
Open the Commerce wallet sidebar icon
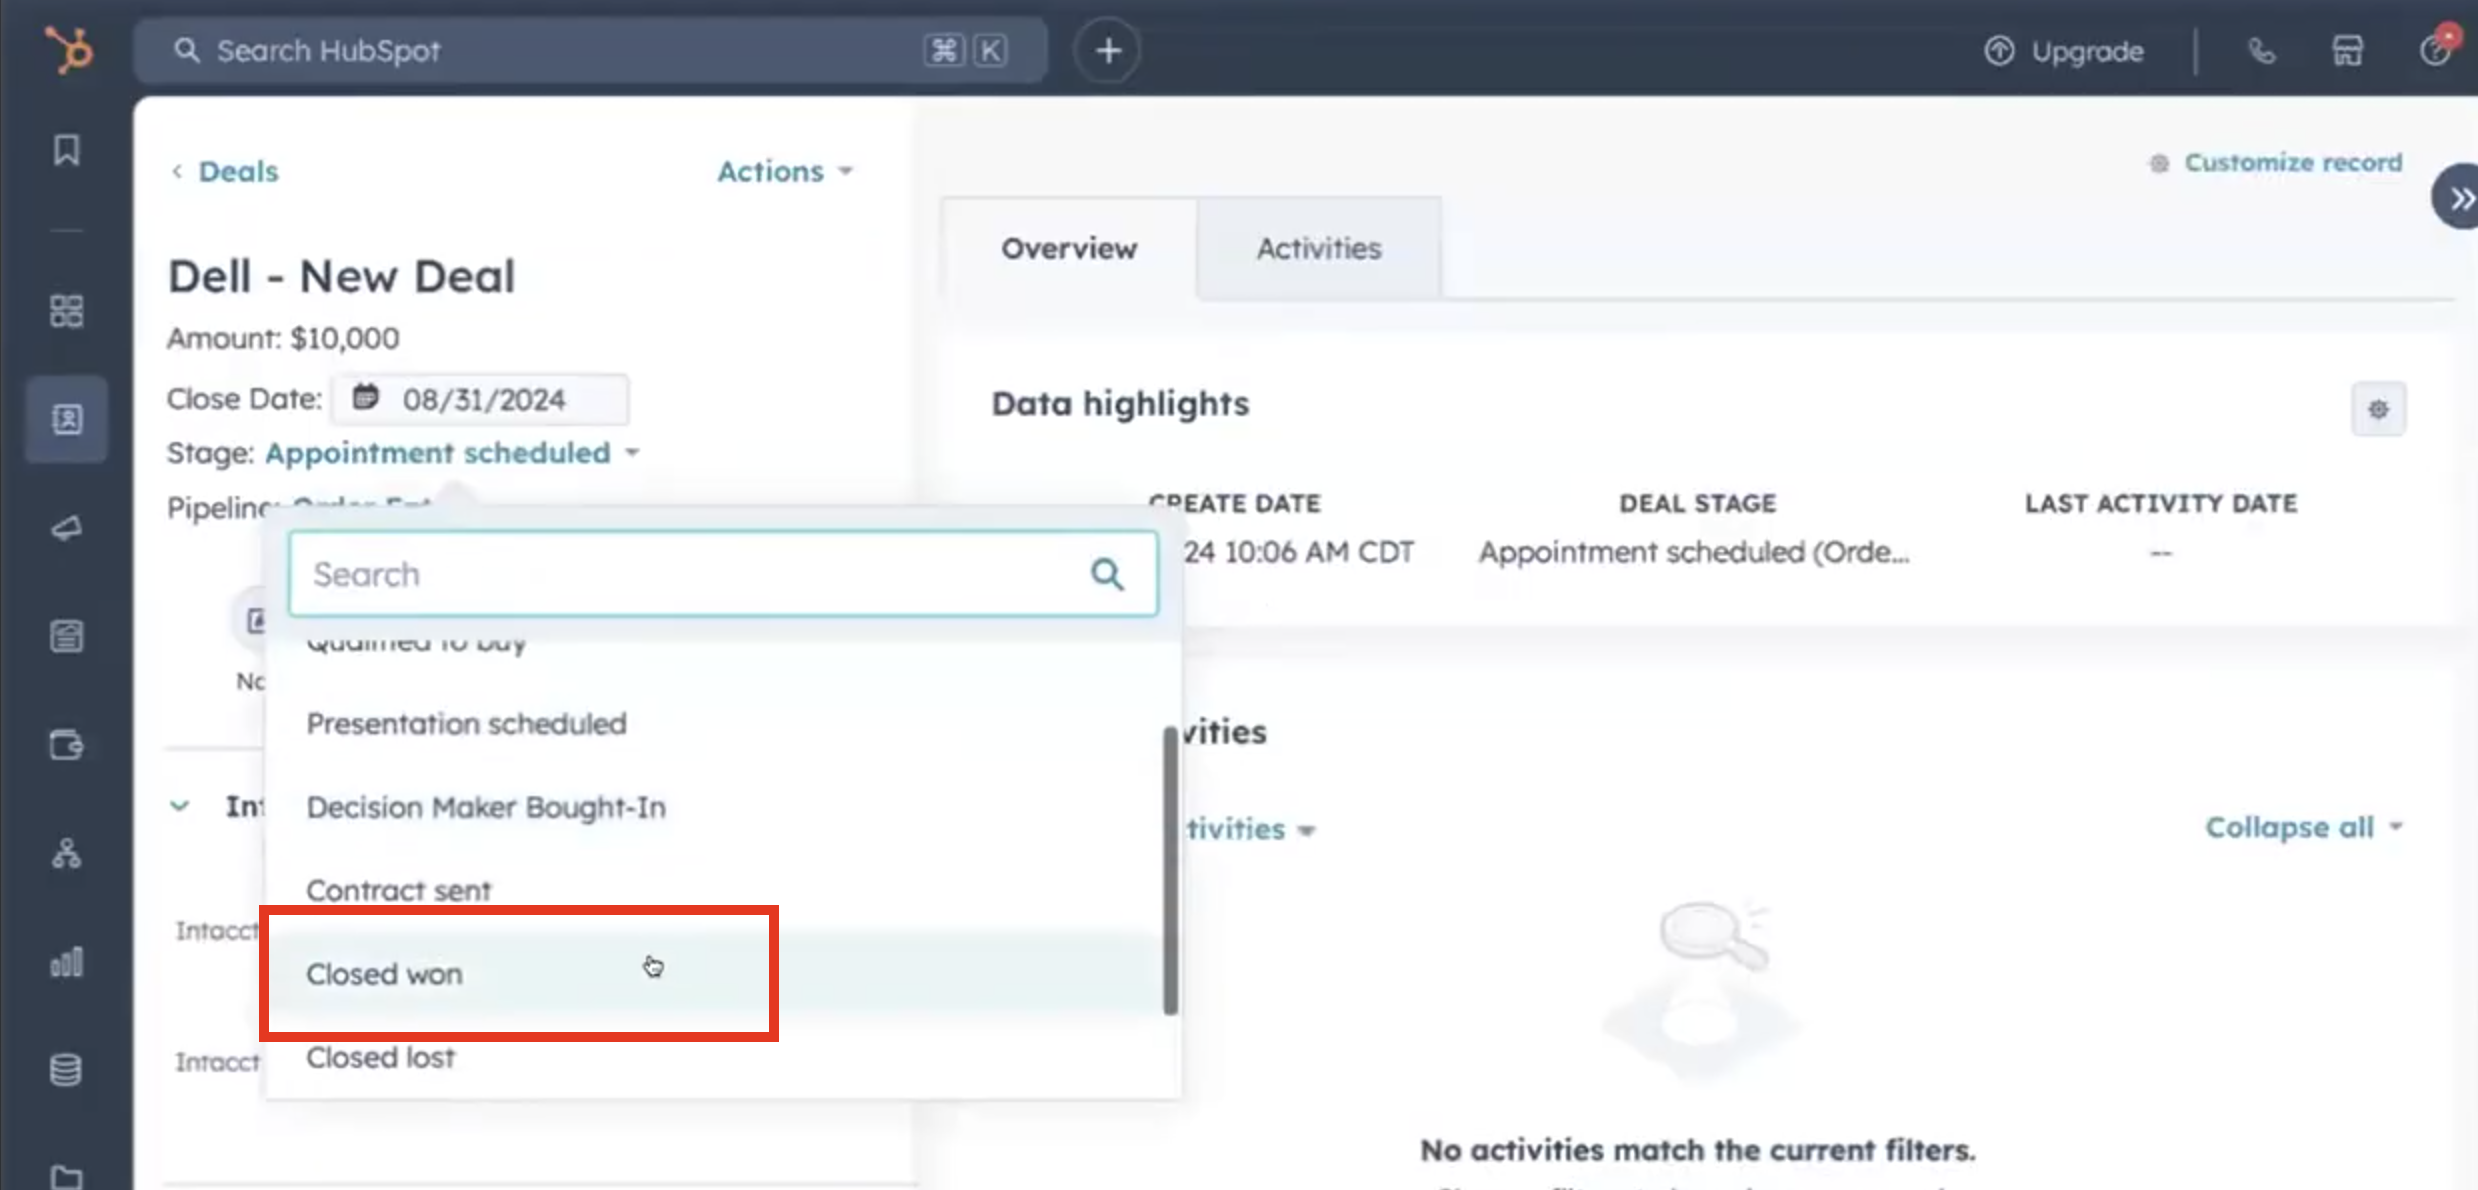pos(67,745)
